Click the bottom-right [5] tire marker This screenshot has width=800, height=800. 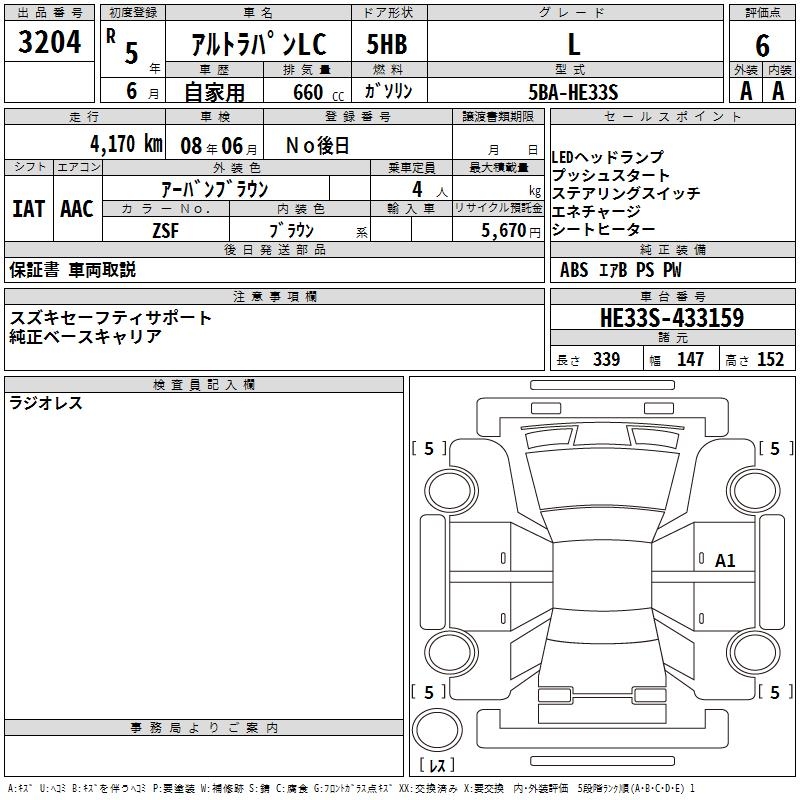pos(774,692)
